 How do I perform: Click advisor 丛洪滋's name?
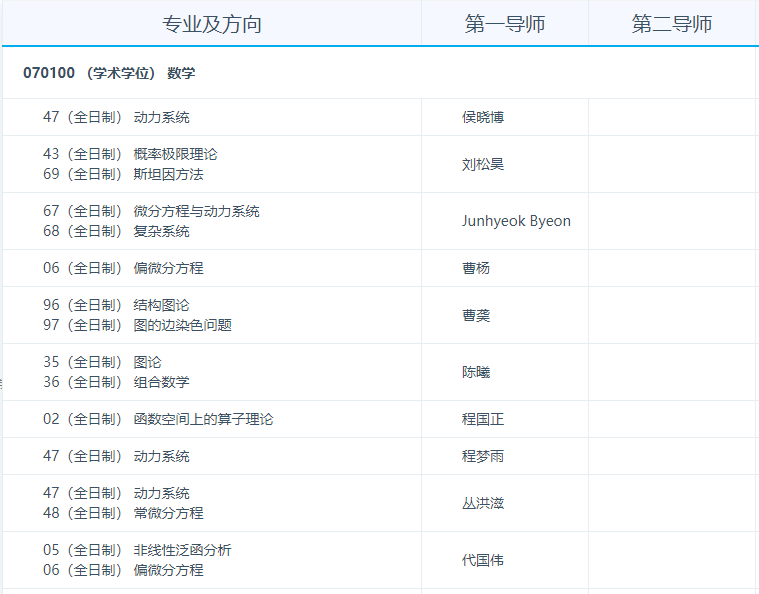(483, 503)
